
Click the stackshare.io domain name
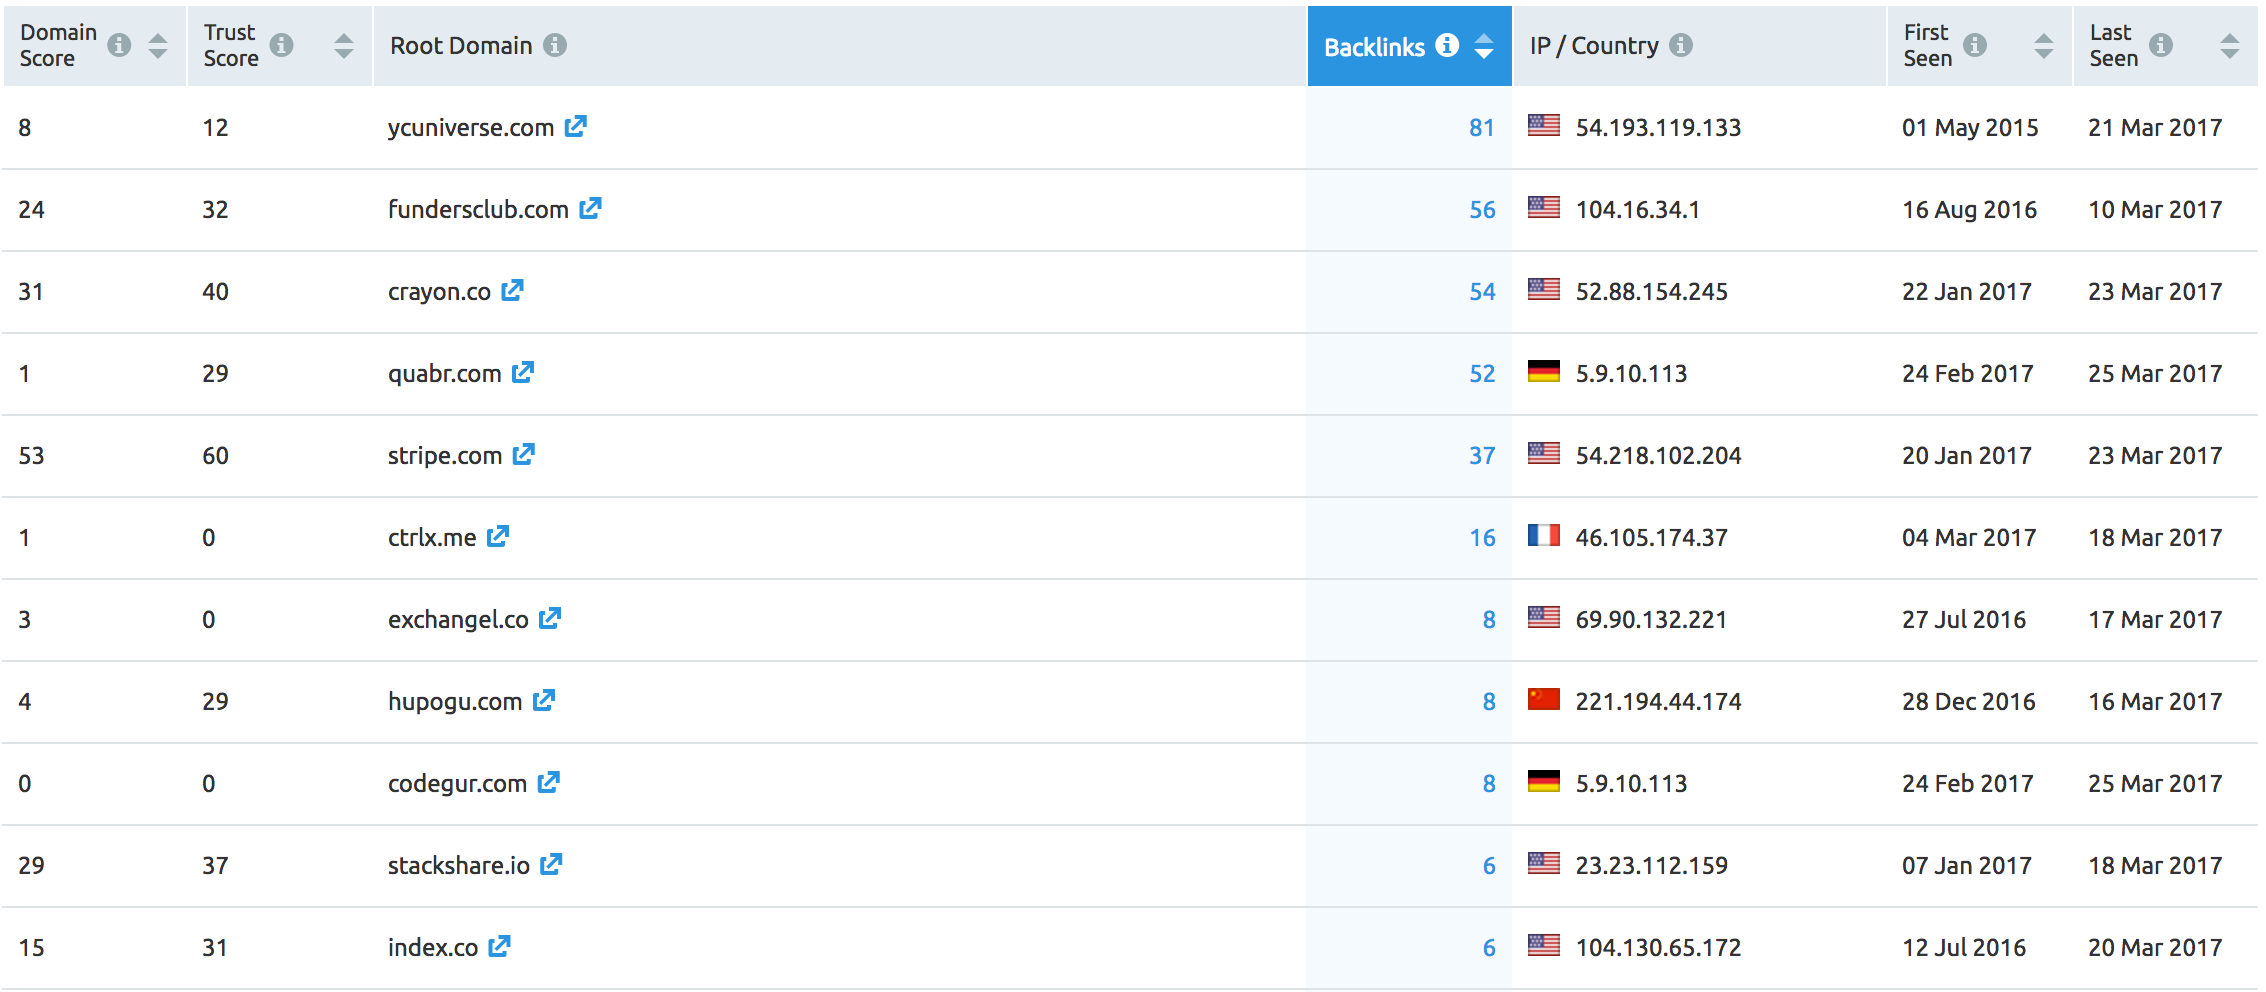pos(458,865)
